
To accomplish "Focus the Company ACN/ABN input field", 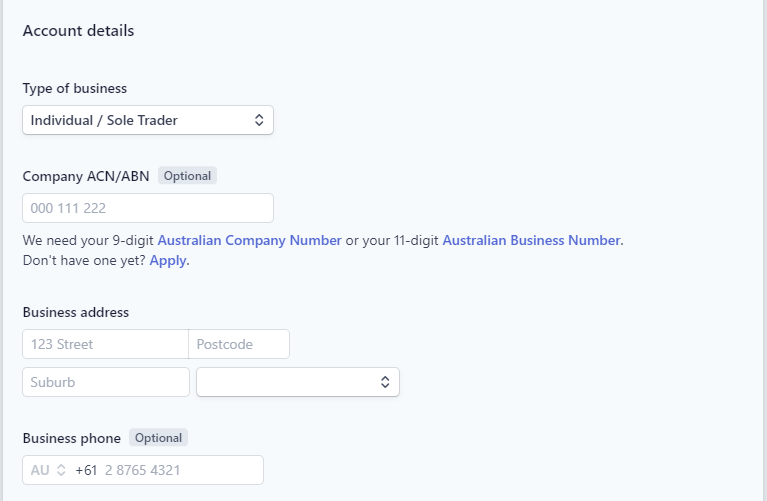I will (148, 208).
